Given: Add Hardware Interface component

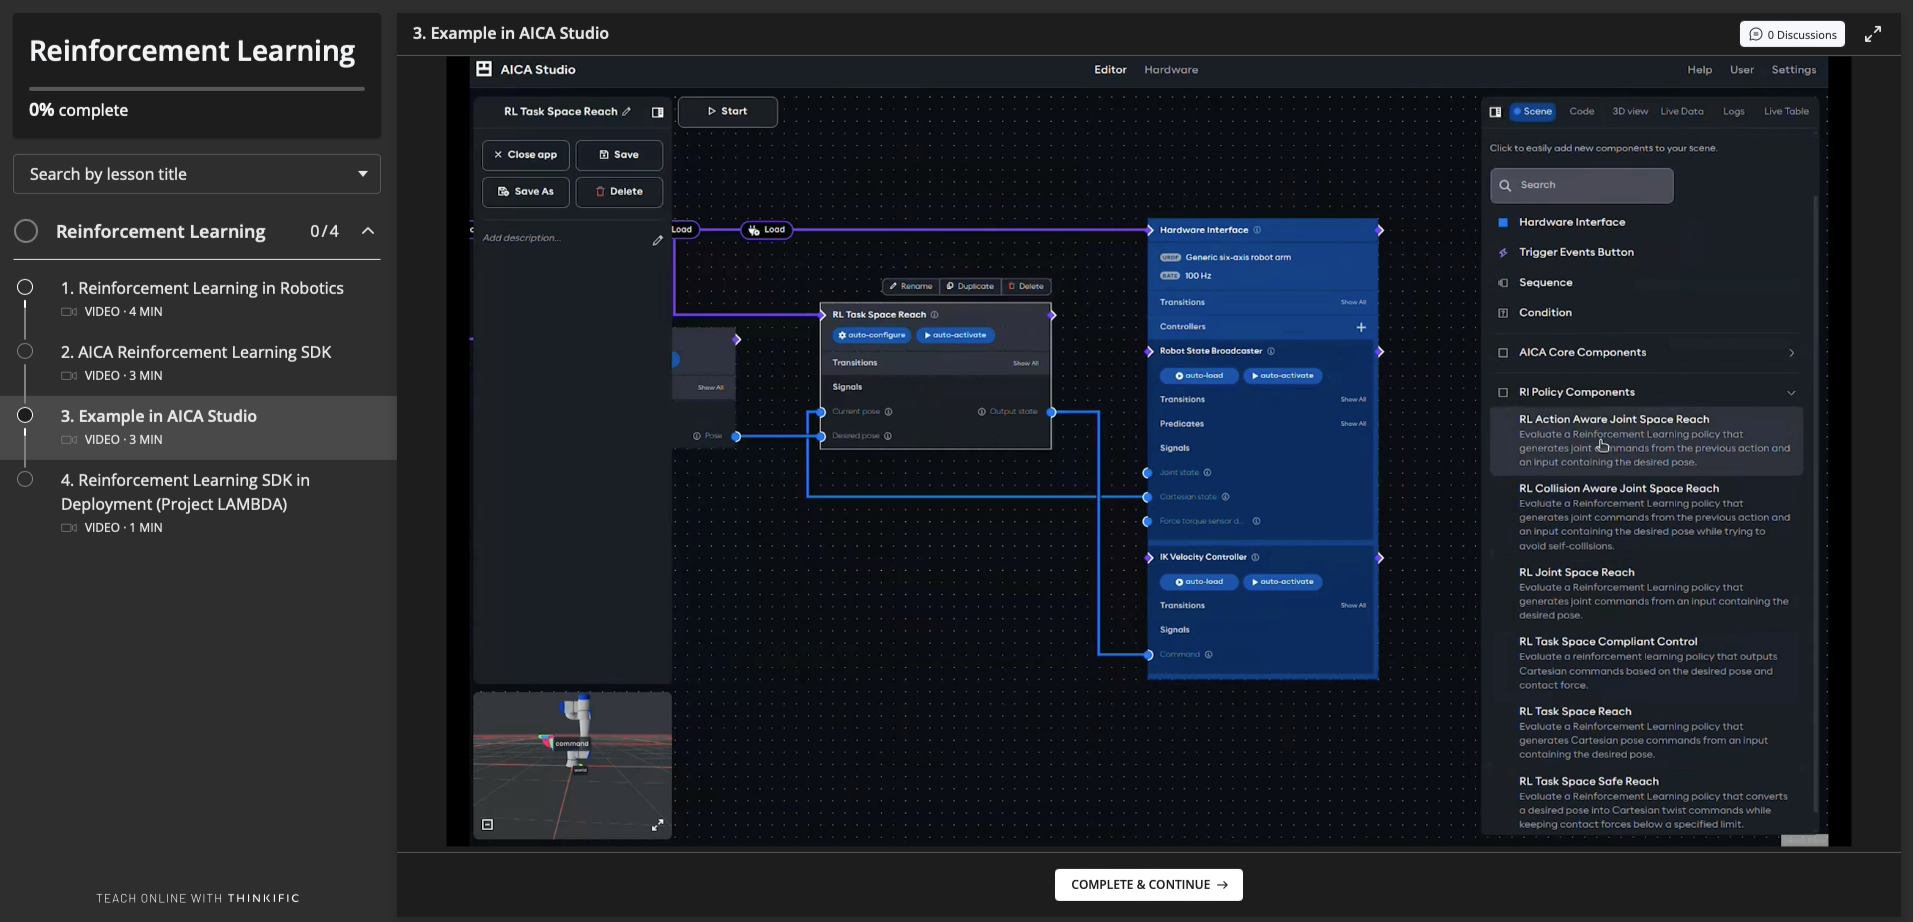Looking at the screenshot, I should (x=1571, y=222).
